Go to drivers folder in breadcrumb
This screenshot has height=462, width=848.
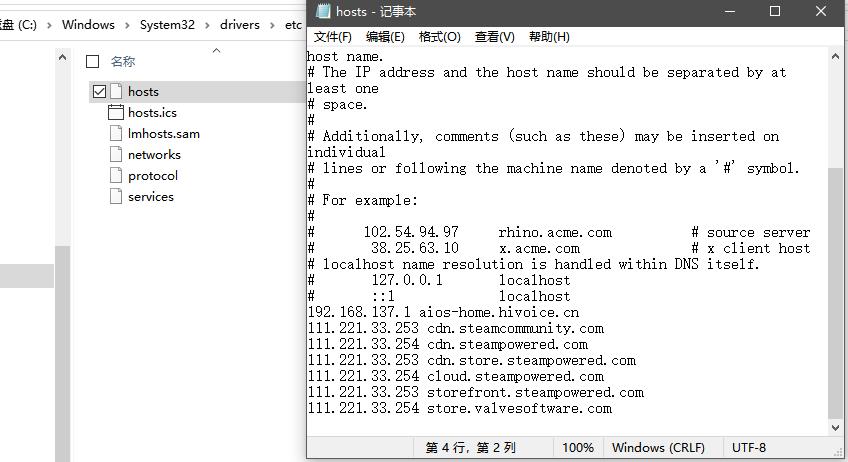[x=240, y=25]
